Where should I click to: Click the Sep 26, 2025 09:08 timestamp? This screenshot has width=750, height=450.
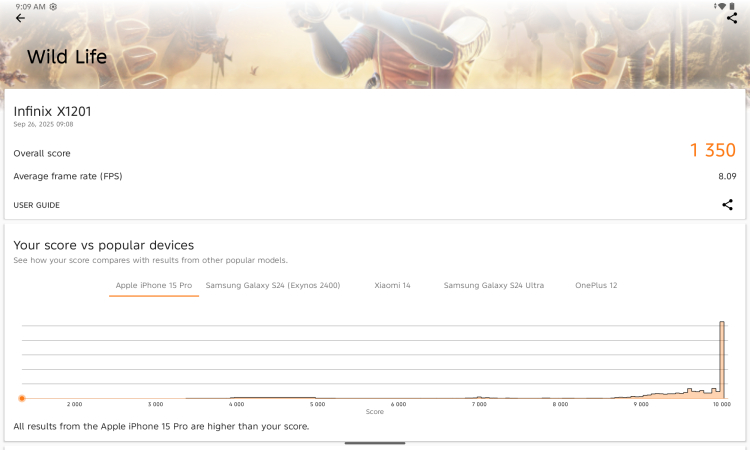coord(43,124)
